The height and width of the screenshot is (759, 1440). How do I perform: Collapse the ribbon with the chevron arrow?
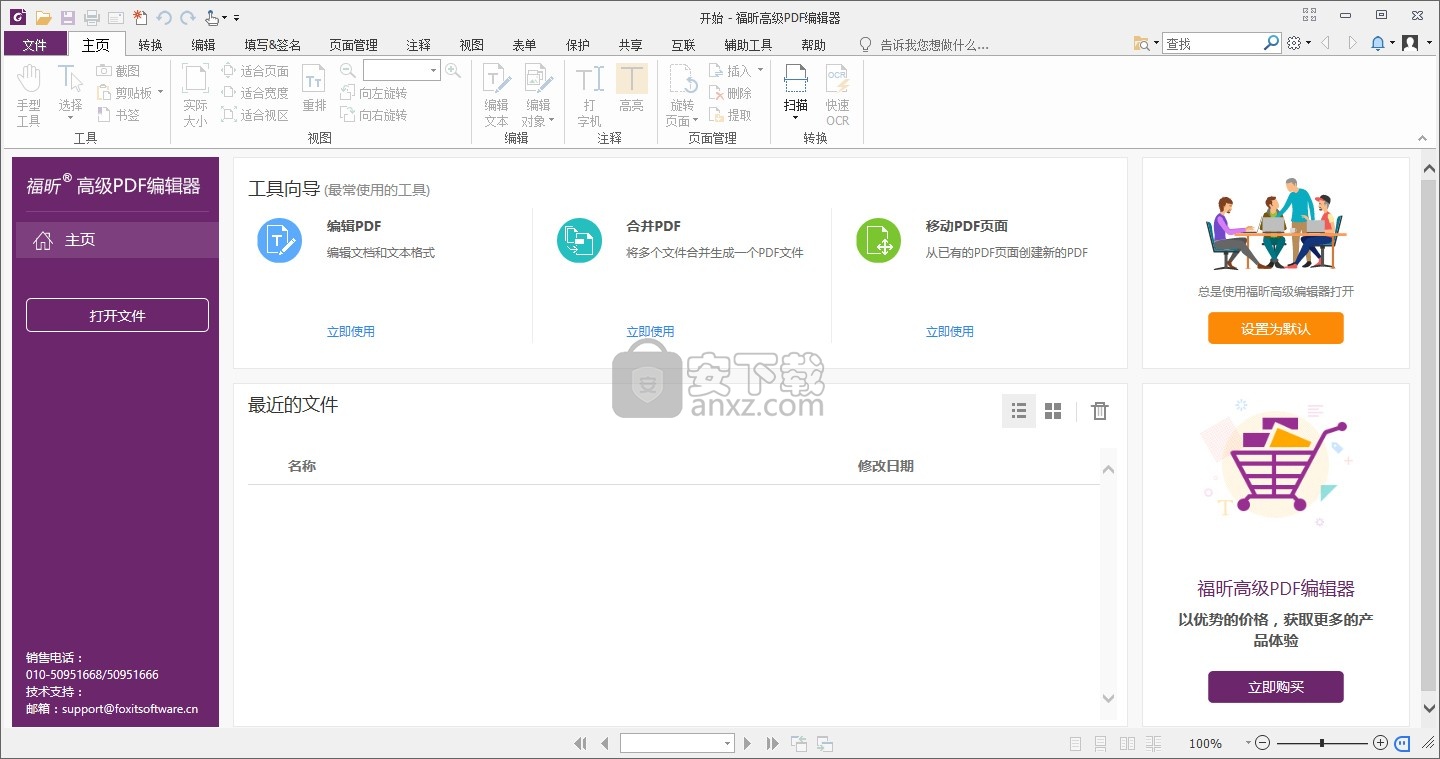pos(1422,138)
